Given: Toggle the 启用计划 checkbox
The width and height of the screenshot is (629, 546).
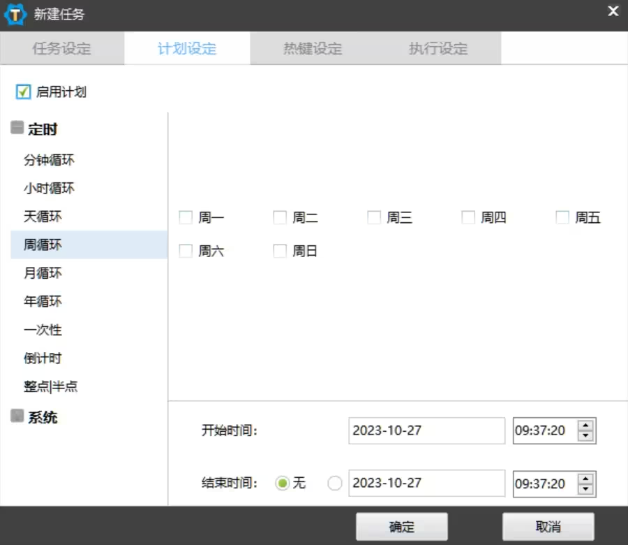Looking at the screenshot, I should pyautogui.click(x=24, y=92).
